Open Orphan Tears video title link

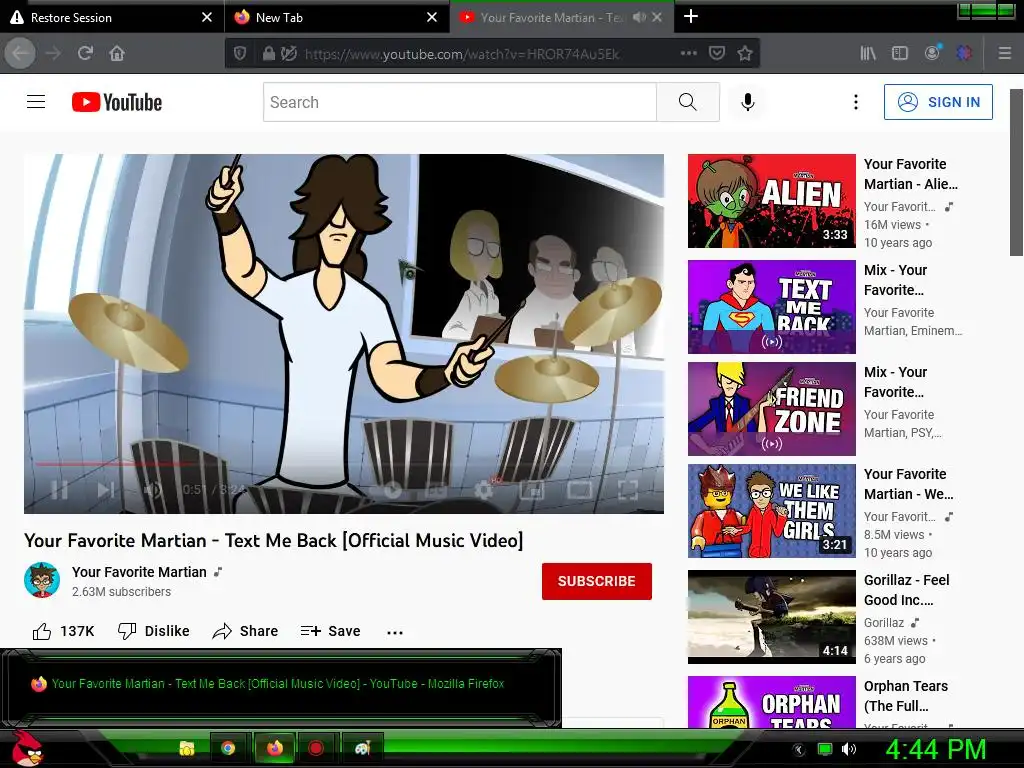click(906, 696)
